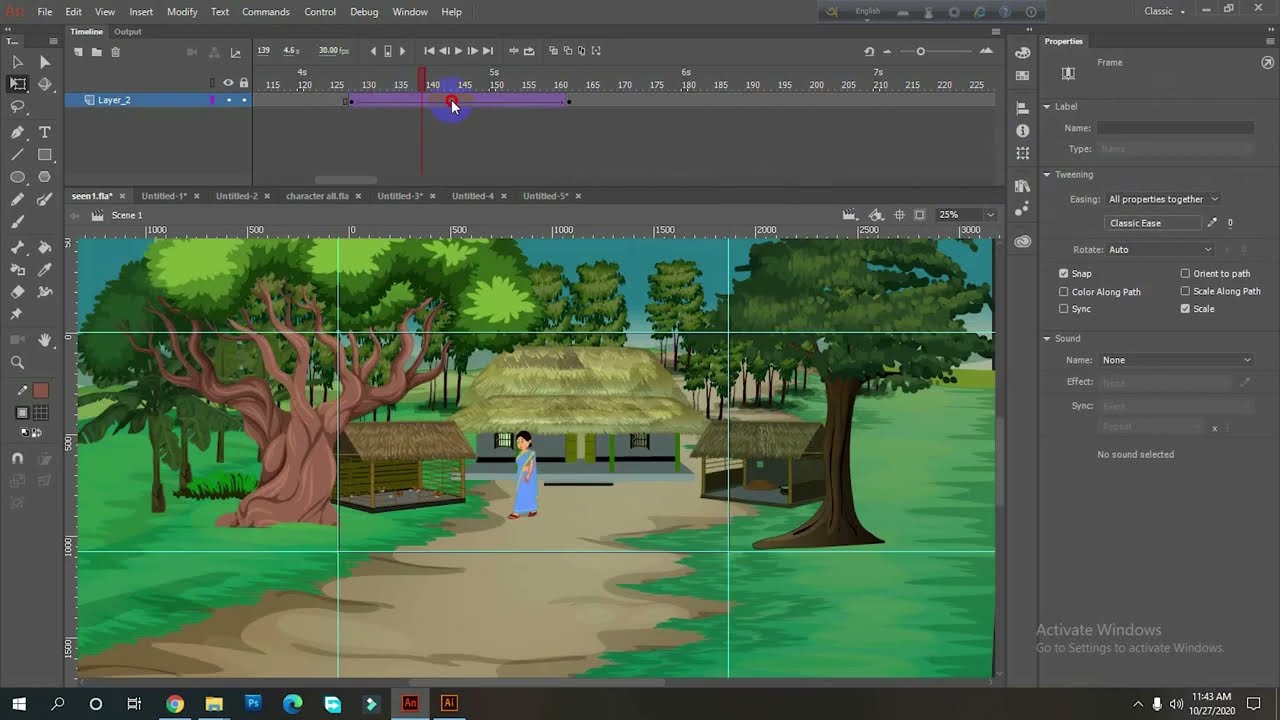Viewport: 1280px width, 720px height.
Task: Create a new layer in Timeline
Action: (78, 52)
